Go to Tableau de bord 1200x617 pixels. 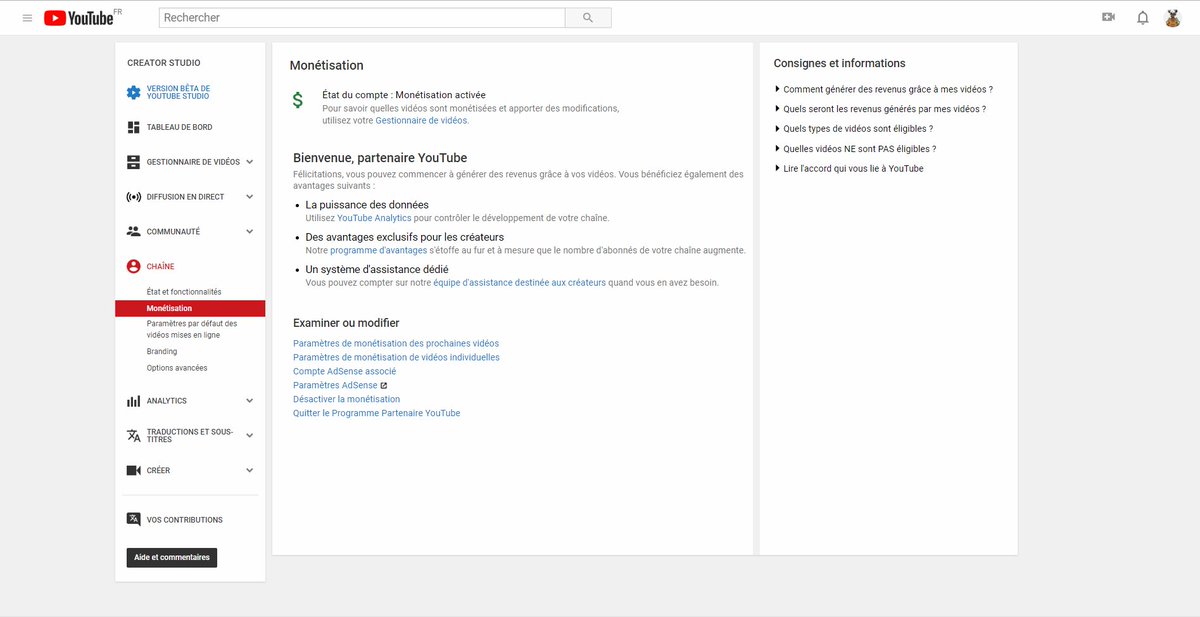pyautogui.click(x=179, y=127)
